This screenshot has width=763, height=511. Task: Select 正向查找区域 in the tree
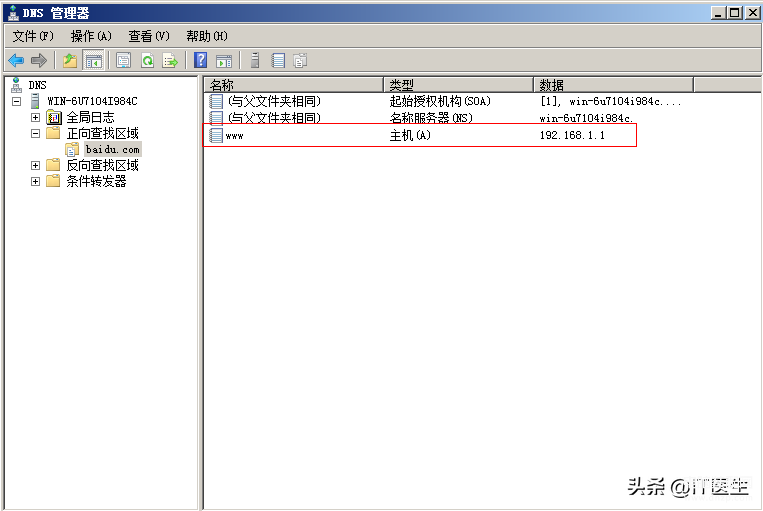(x=103, y=133)
